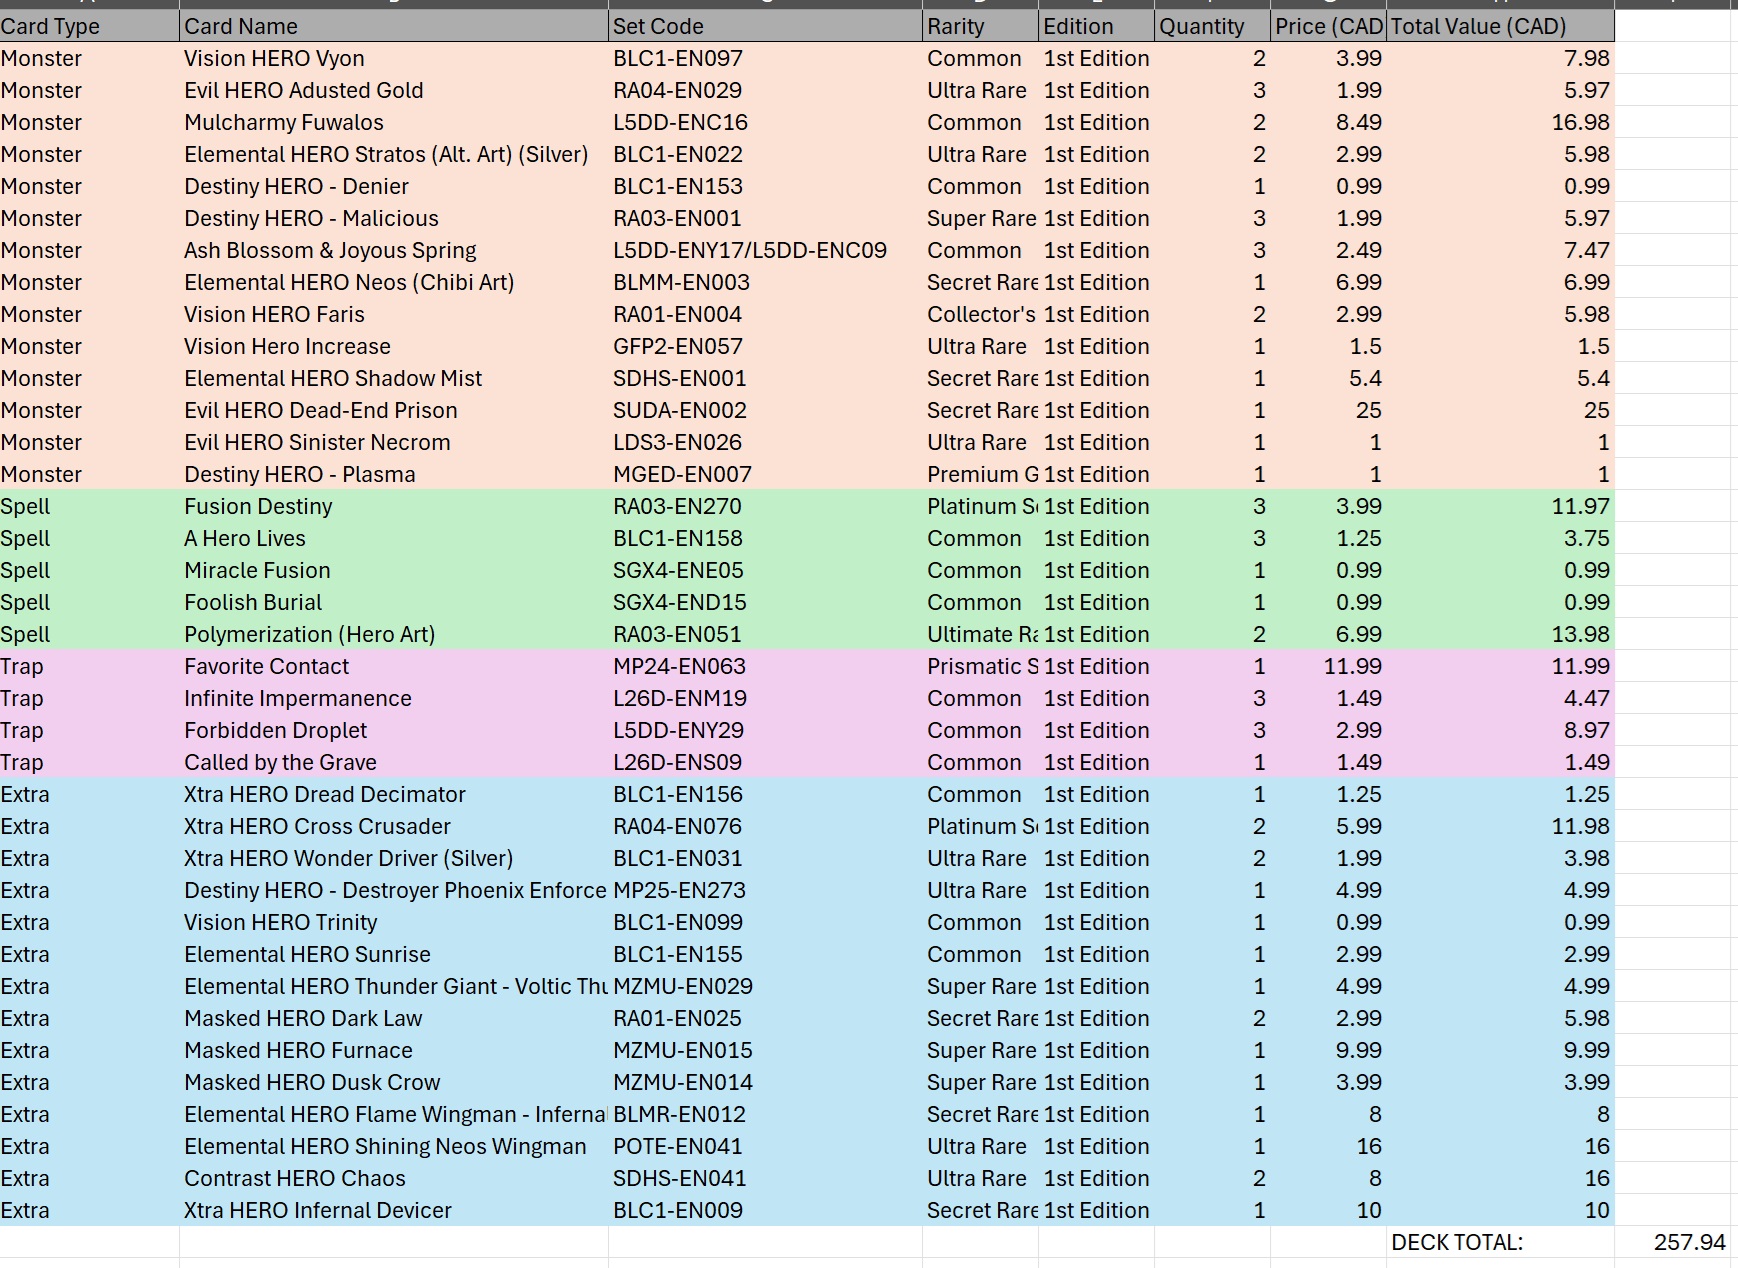1738x1268 pixels.
Task: Click the 'Set Code' column header
Action: [x=765, y=26]
